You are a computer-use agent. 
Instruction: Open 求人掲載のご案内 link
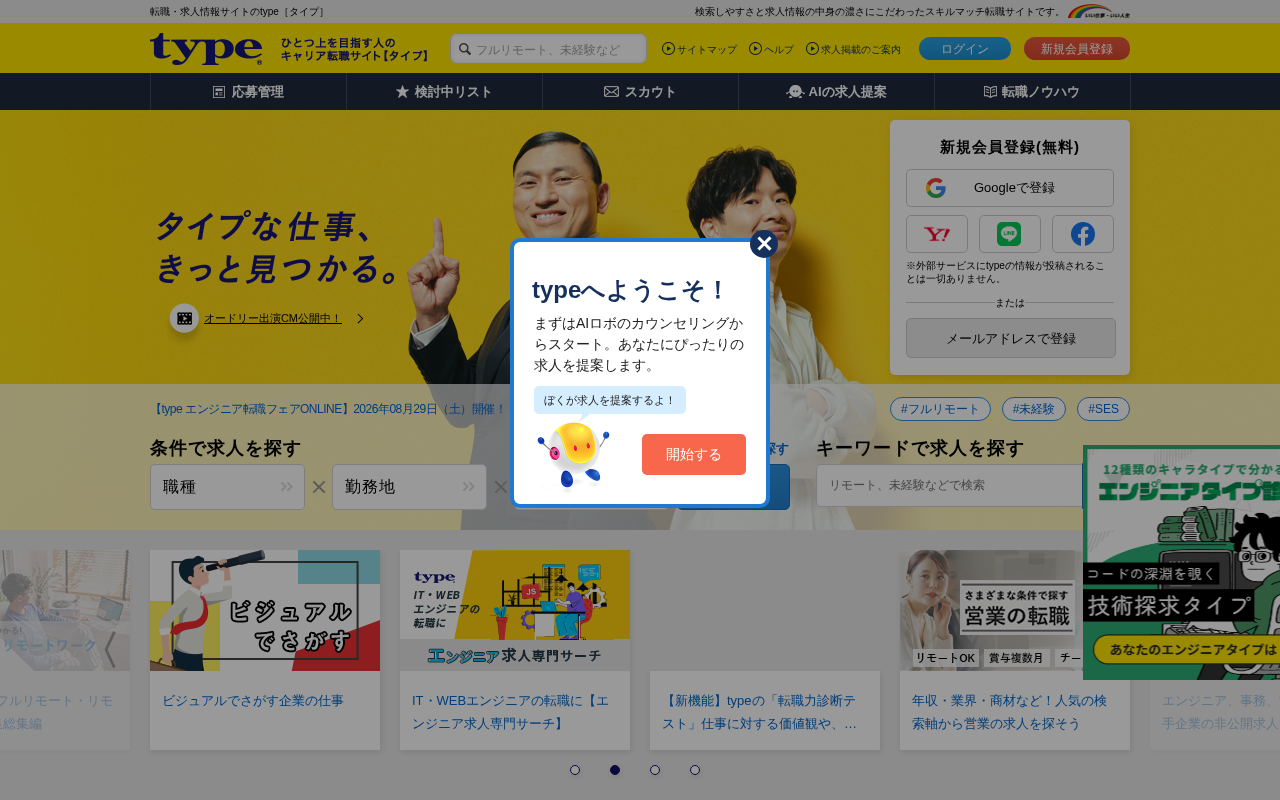[853, 49]
